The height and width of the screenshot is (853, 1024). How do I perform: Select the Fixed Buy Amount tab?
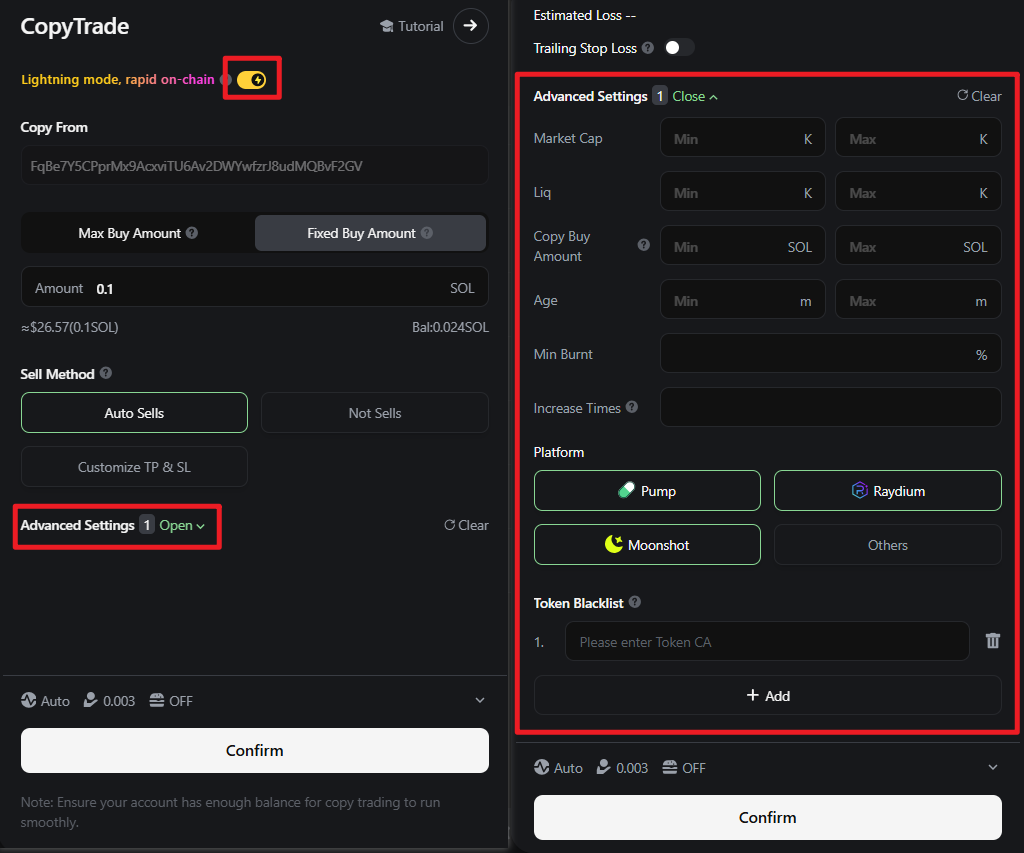[370, 233]
